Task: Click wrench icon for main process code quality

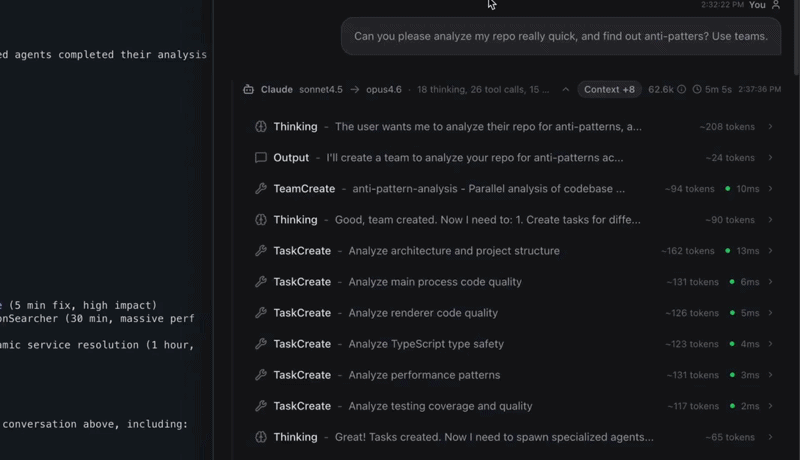Action: [x=261, y=282]
